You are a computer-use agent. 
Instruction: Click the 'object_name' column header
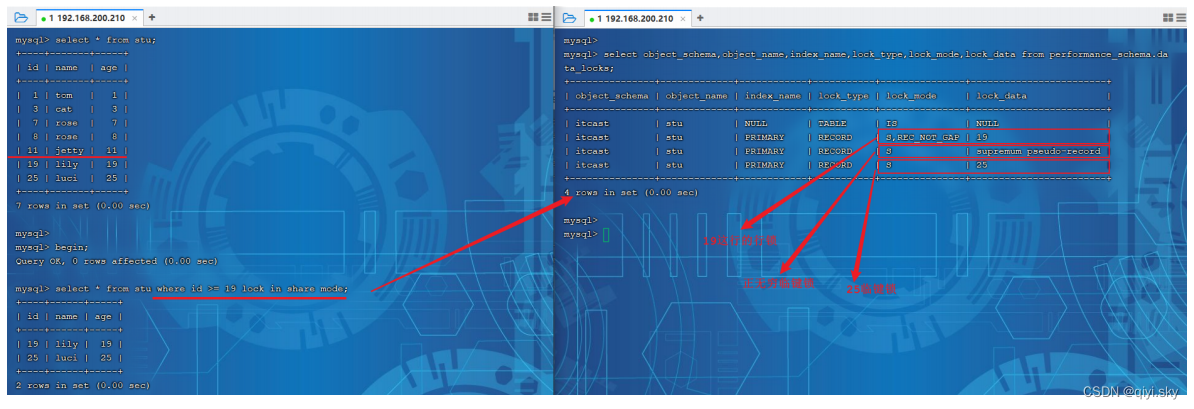[x=696, y=96]
